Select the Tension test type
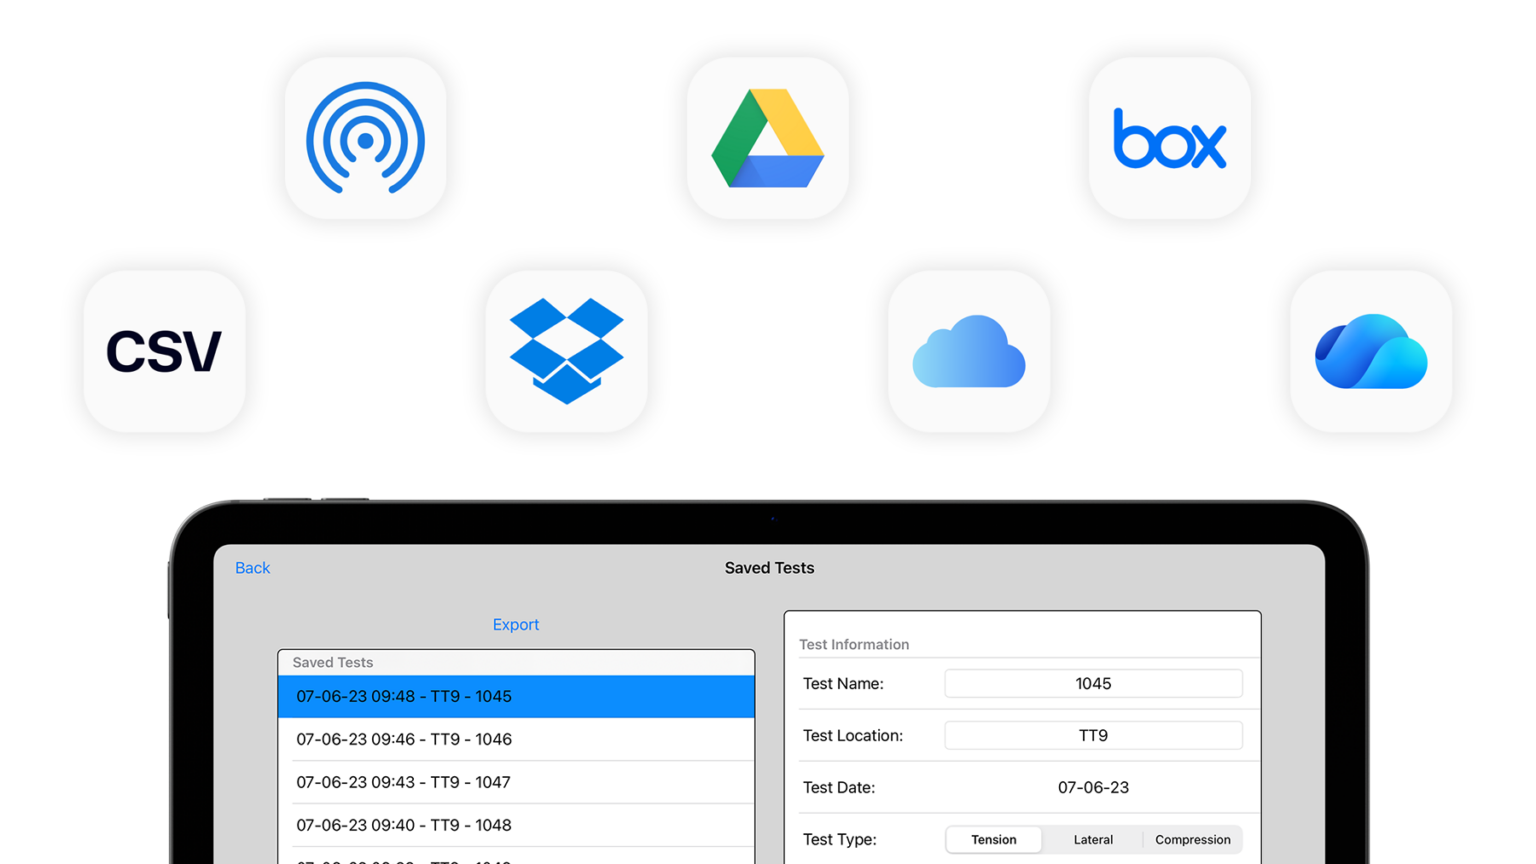The image size is (1536, 864). point(994,840)
